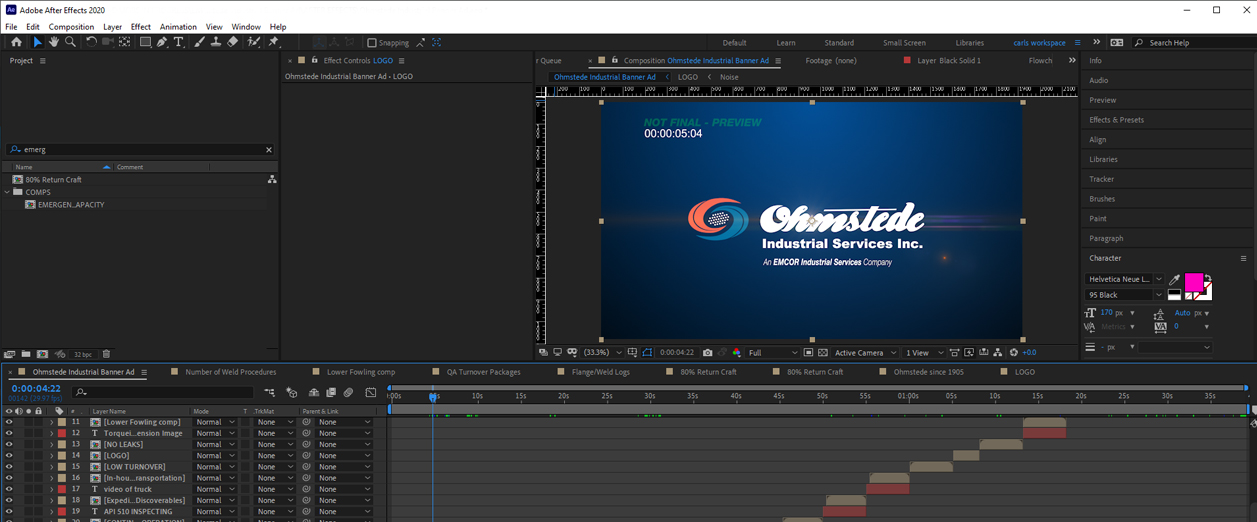Screen dimensions: 1257x522
Task: Select the Zoom magnifier tool
Action: [x=70, y=42]
